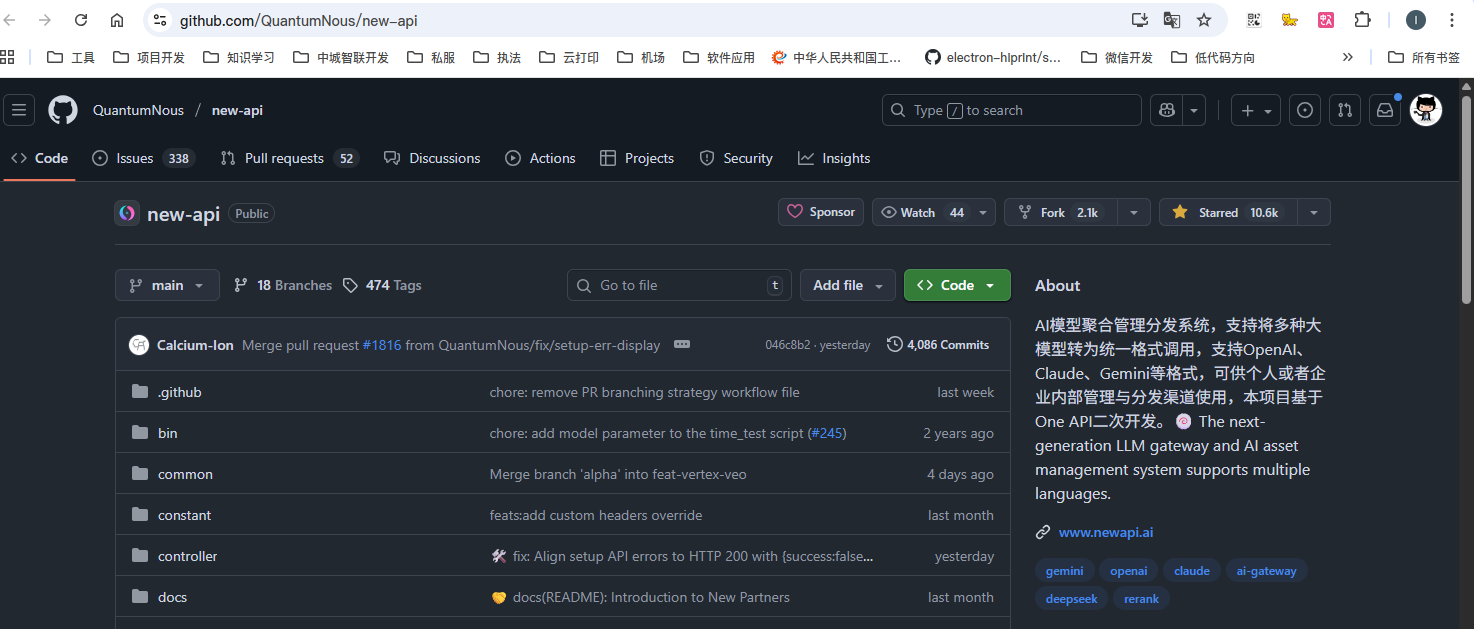Screen dimensions: 1474x629
Task: Open the issues circle icon in header
Action: [1304, 110]
